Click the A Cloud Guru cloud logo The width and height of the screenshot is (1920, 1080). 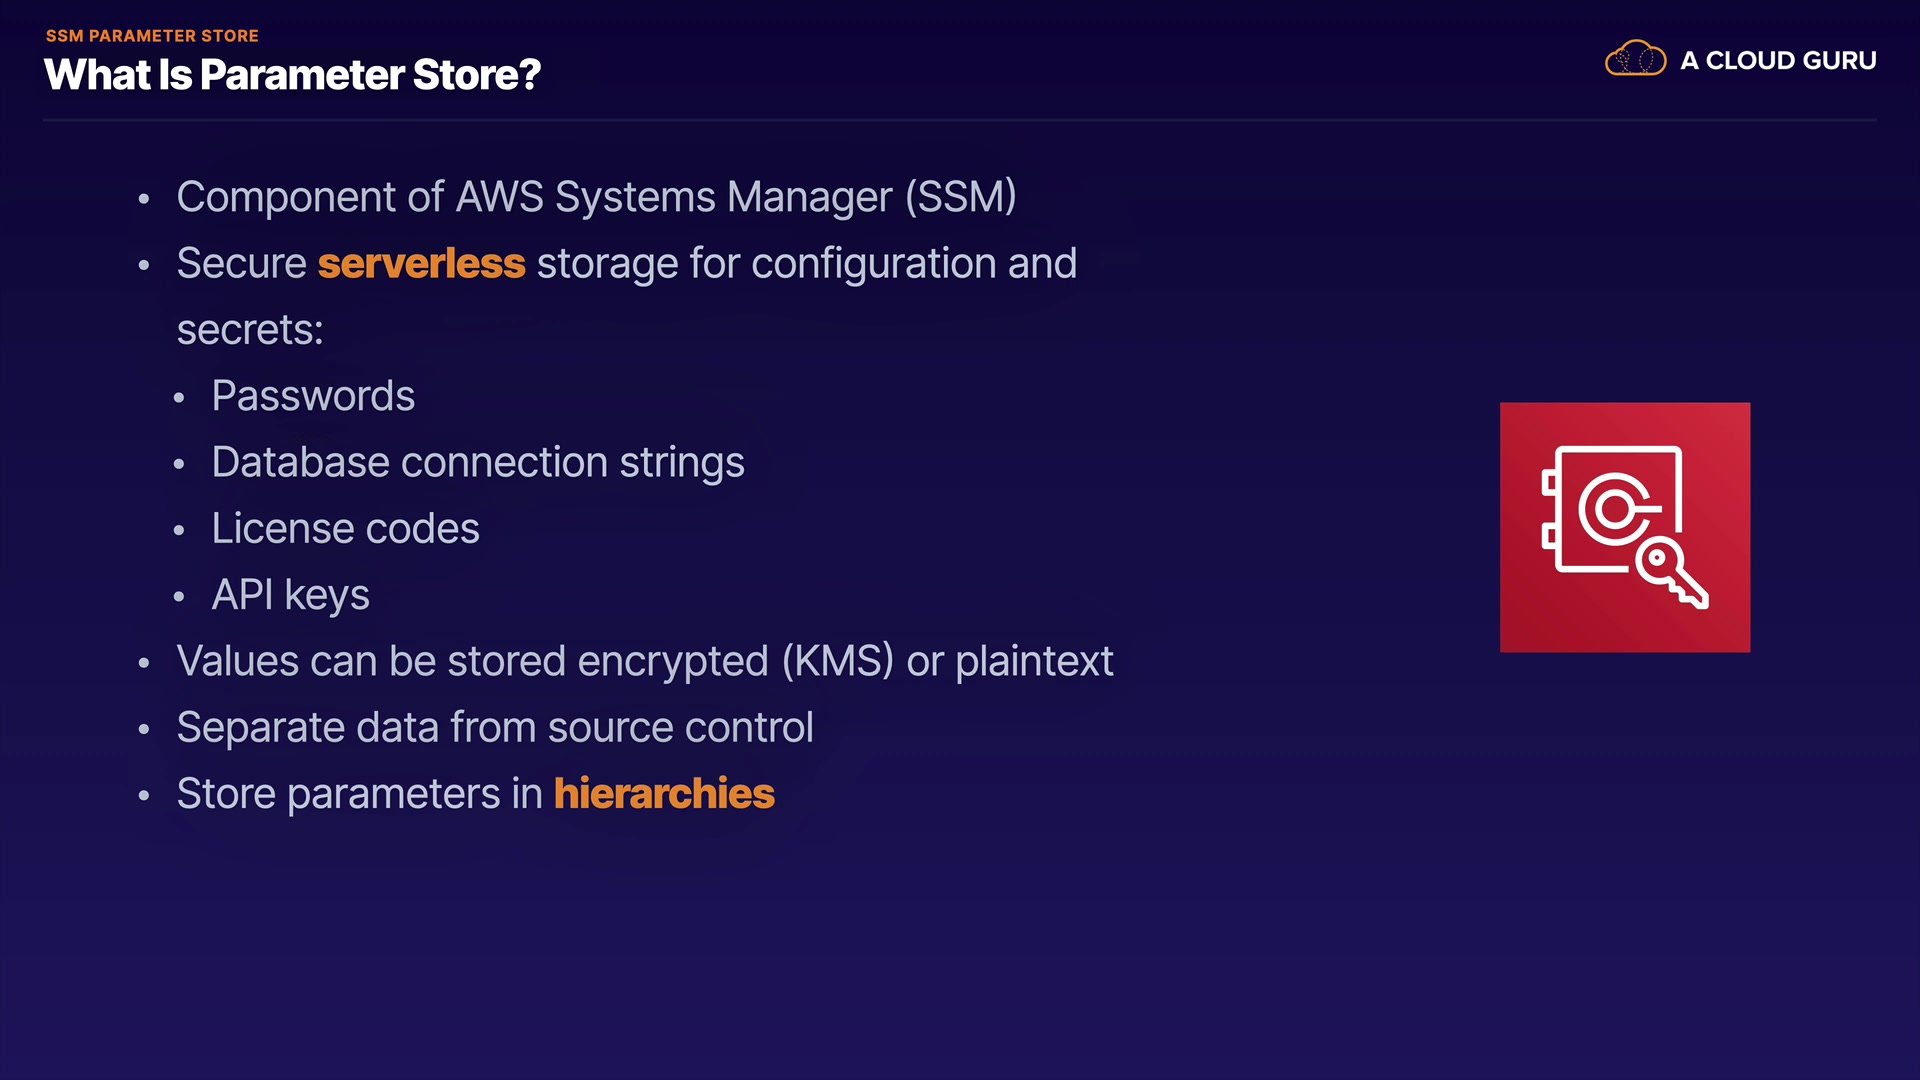click(x=1635, y=59)
